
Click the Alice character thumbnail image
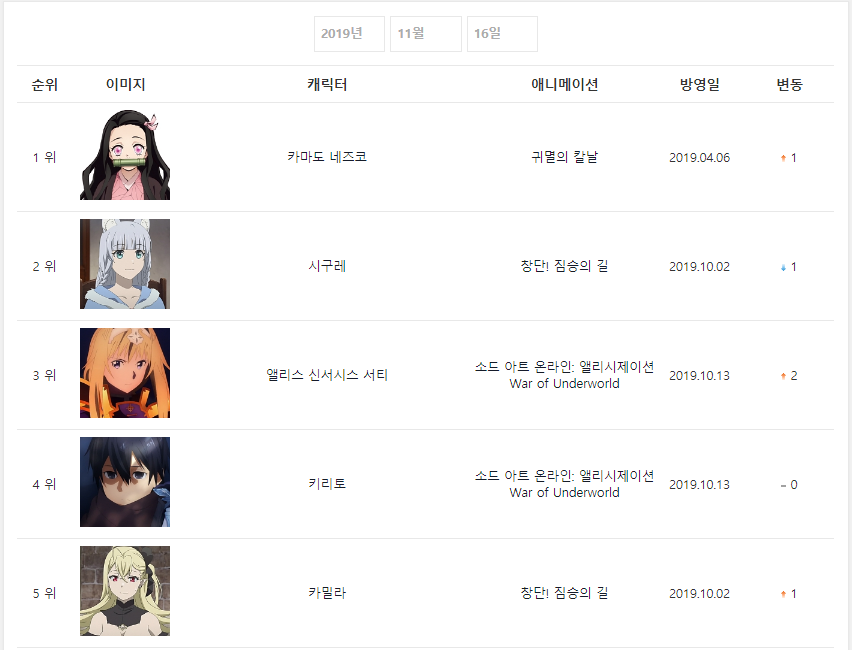tap(125, 373)
